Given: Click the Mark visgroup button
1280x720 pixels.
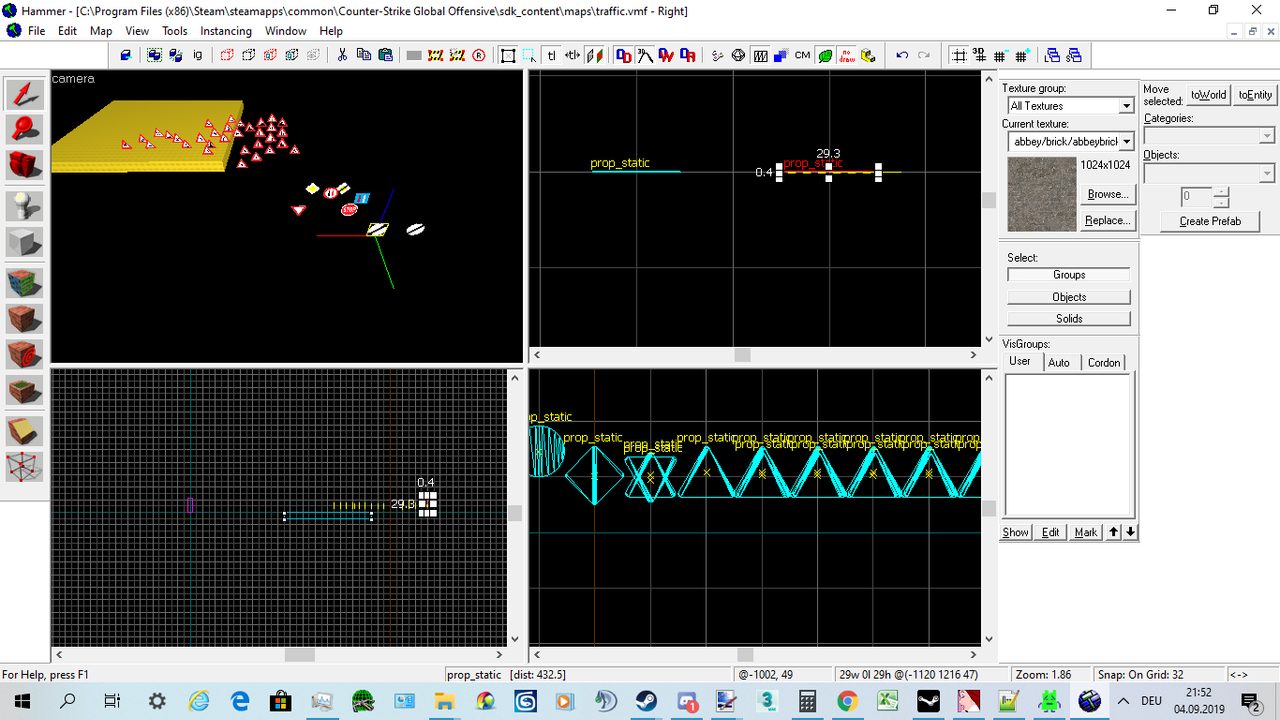Looking at the screenshot, I should coord(1086,532).
